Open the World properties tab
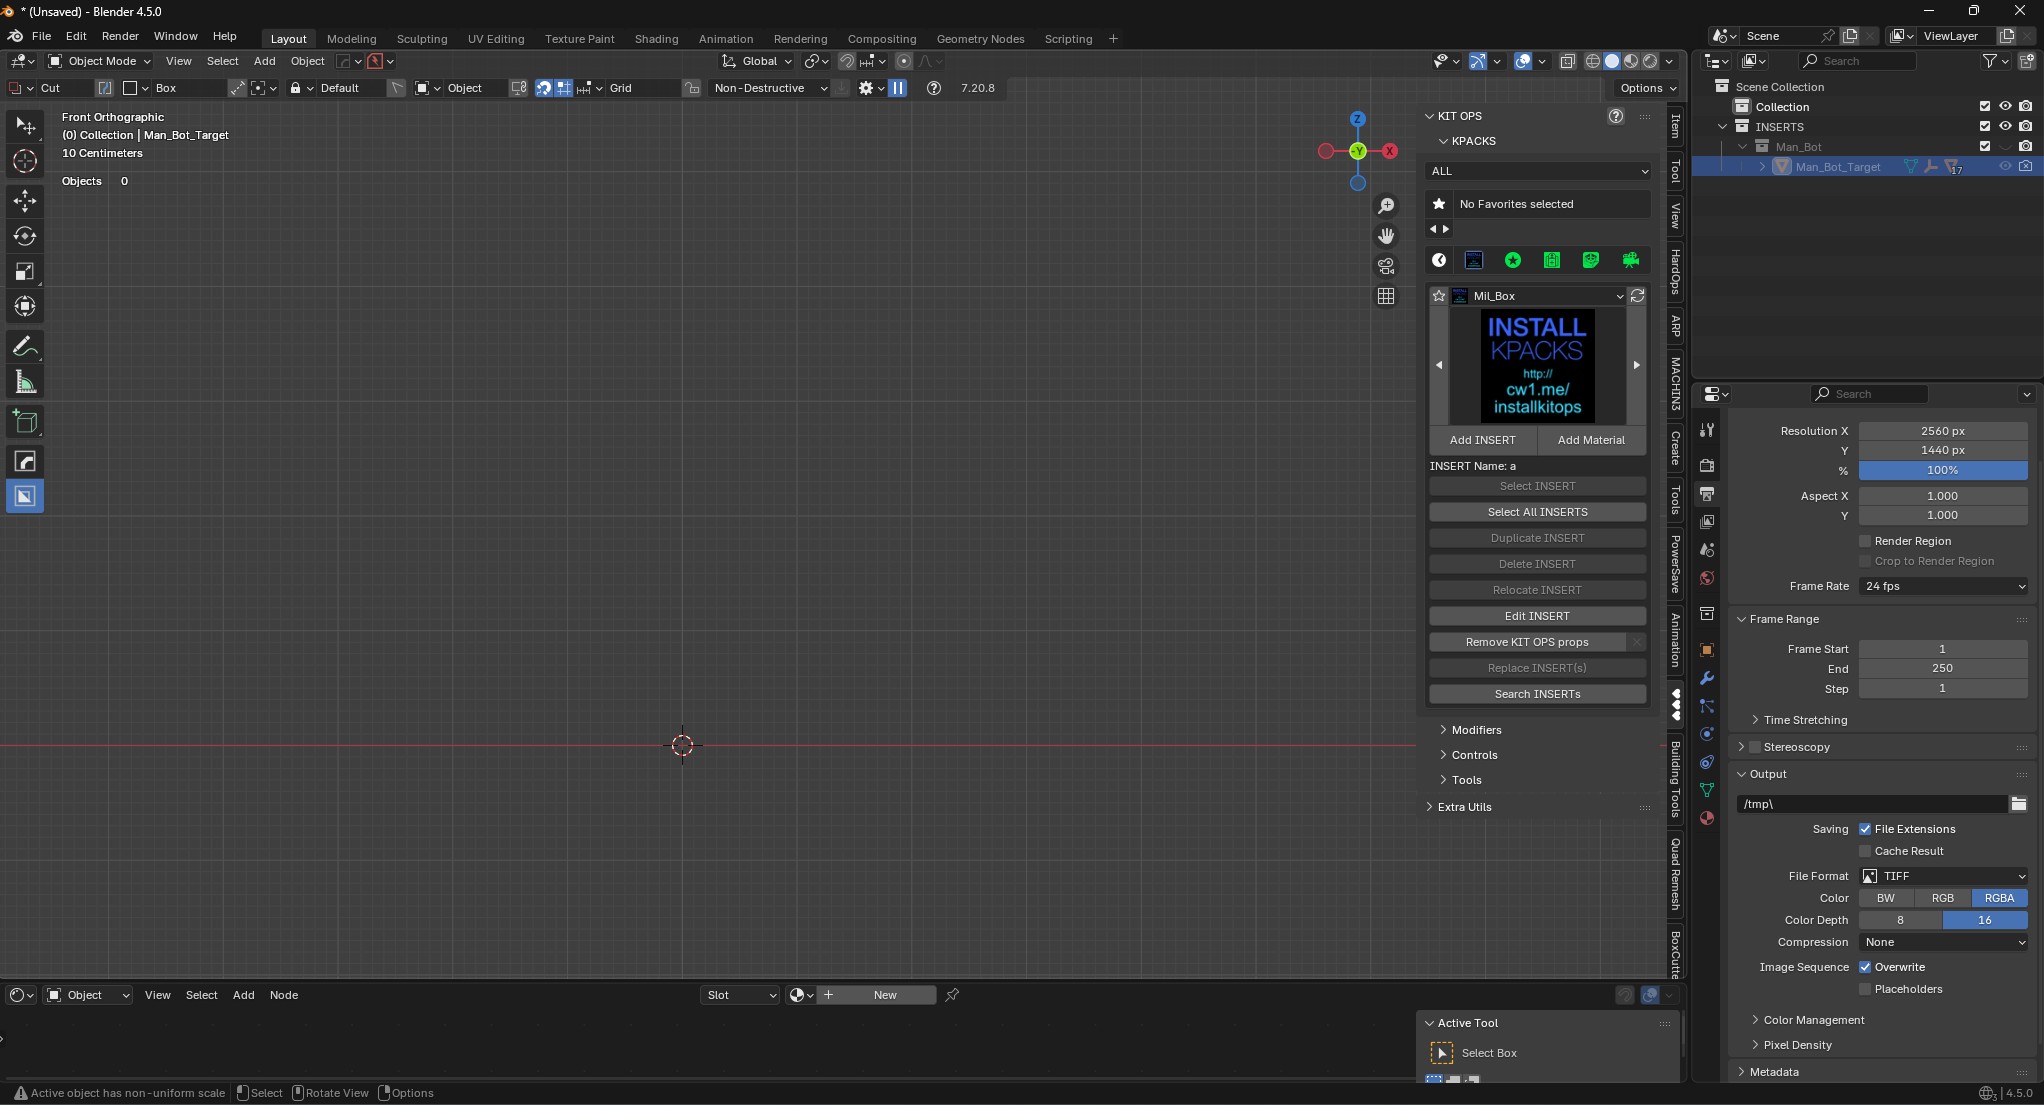Viewport: 2044px width, 1105px height. [x=1706, y=578]
